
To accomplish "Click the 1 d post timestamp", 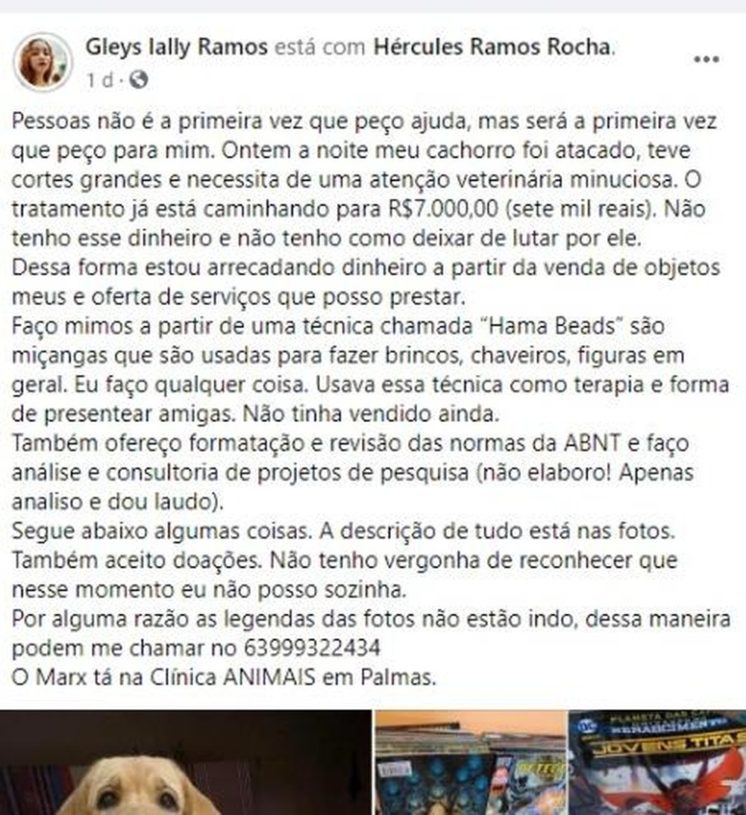I will 100,80.
